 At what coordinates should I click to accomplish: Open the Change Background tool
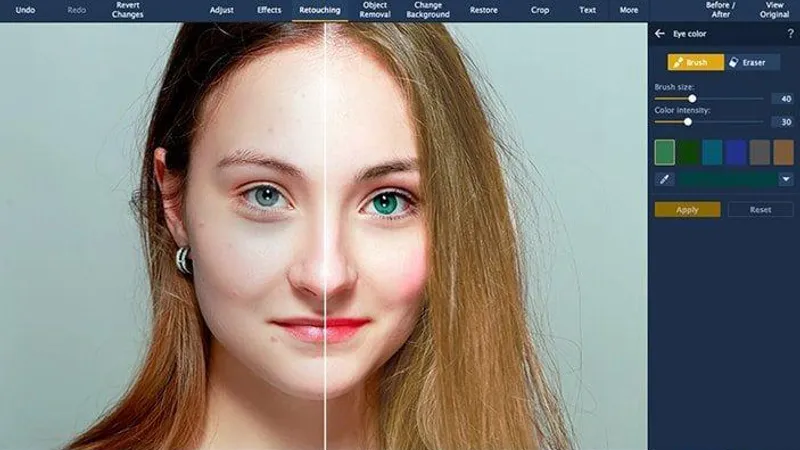(x=427, y=10)
